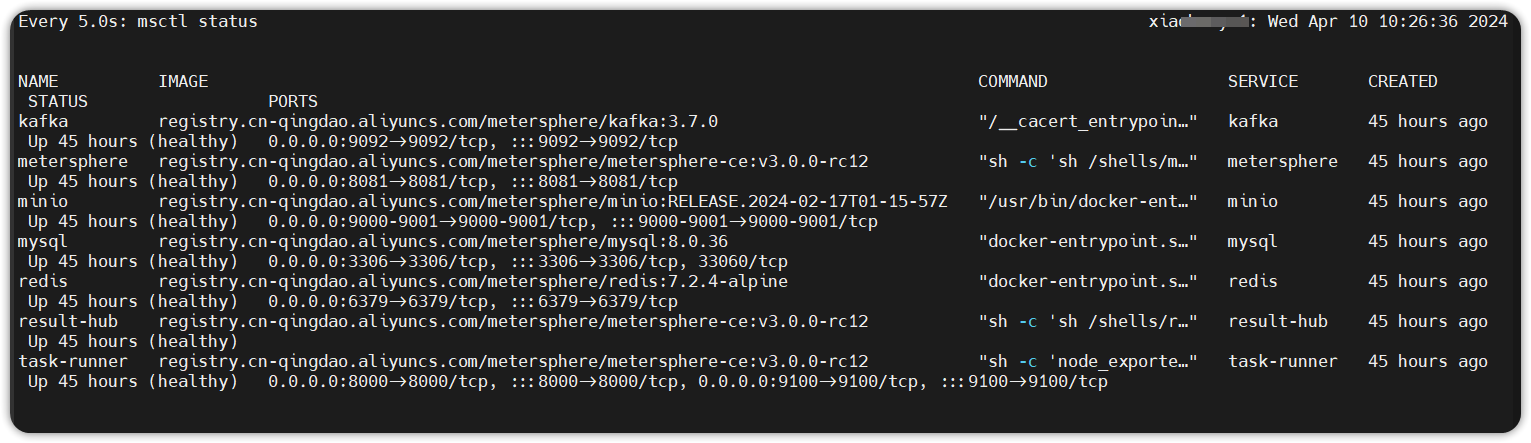
Task: Click the PORTS column header
Action: pos(293,102)
